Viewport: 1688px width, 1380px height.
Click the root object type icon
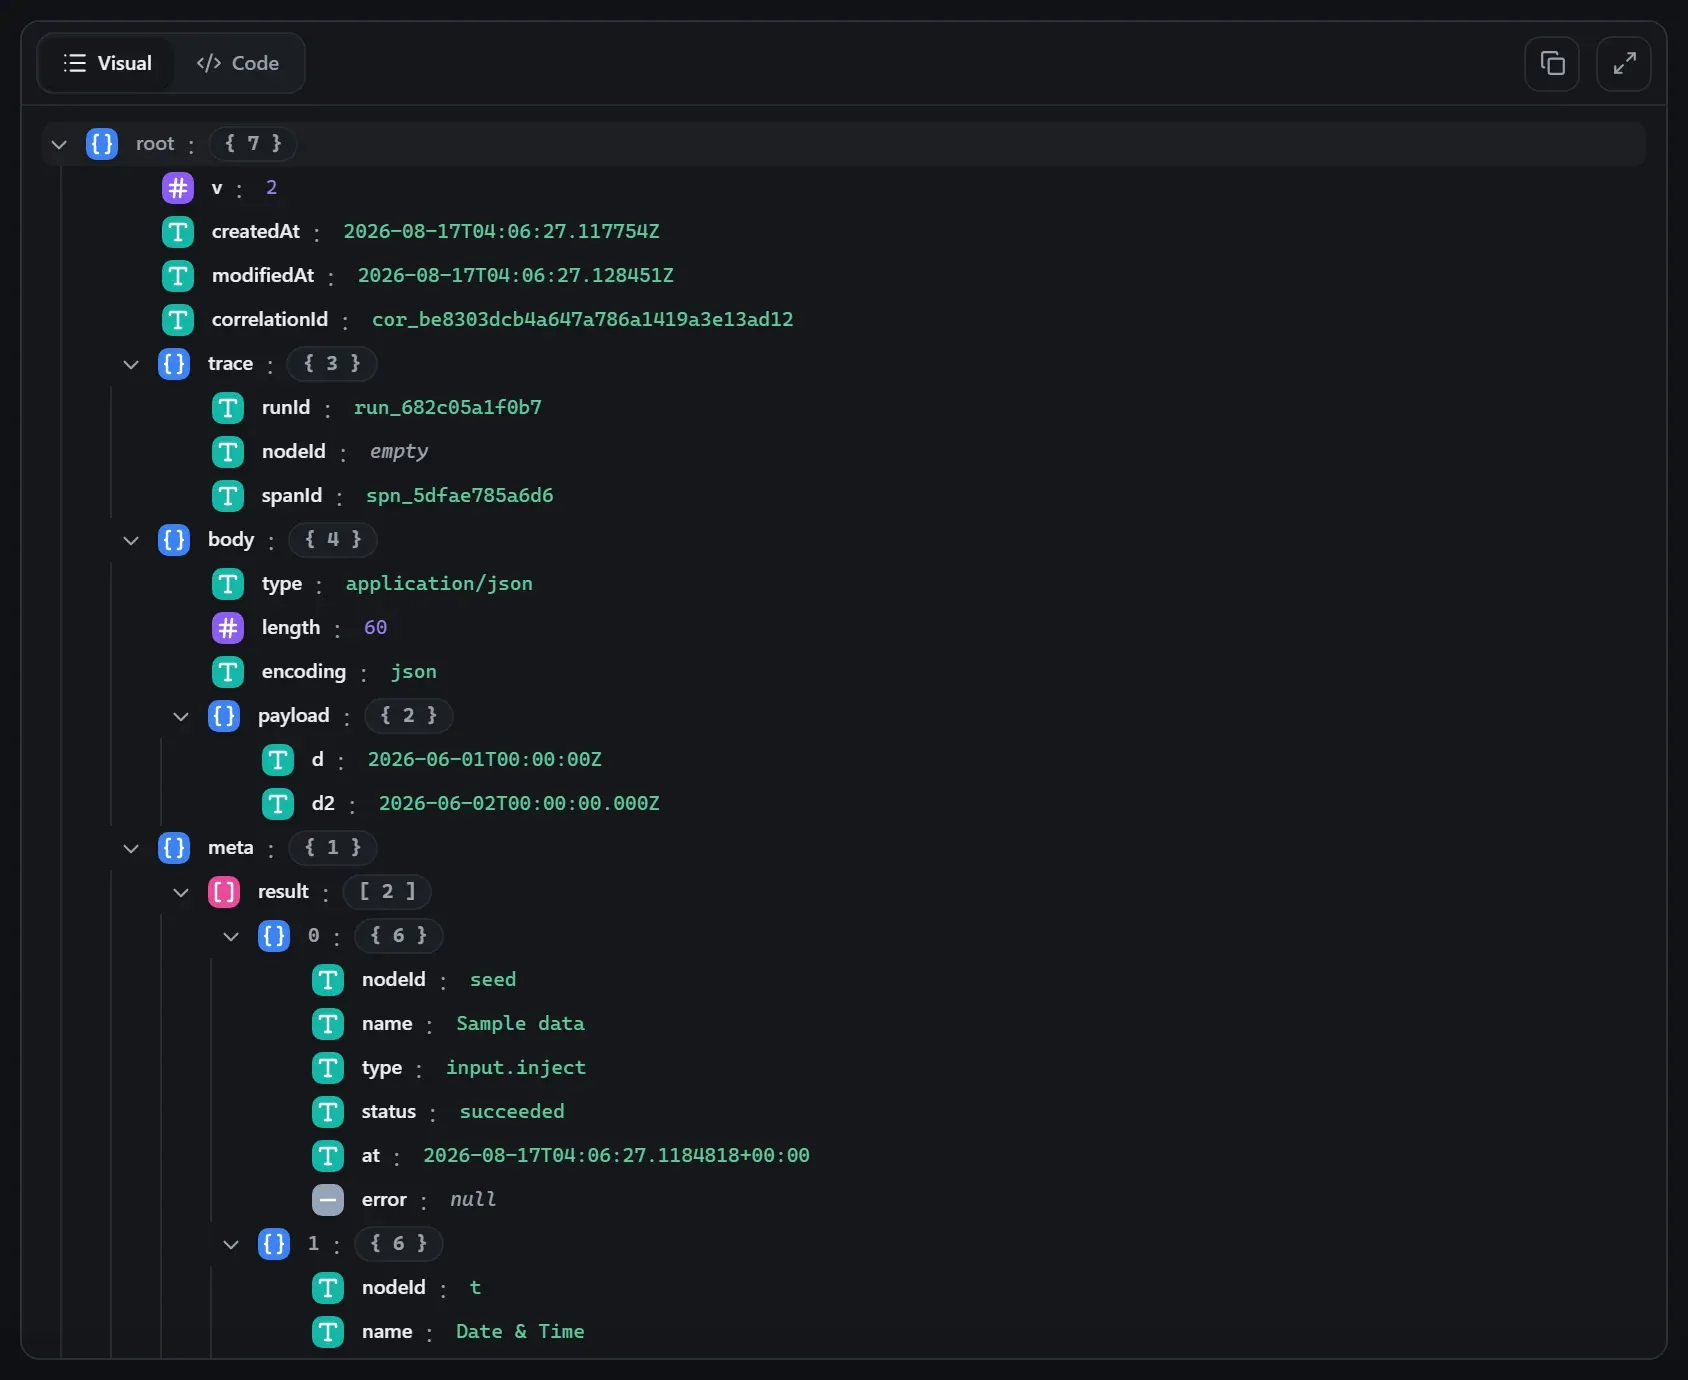click(x=102, y=144)
